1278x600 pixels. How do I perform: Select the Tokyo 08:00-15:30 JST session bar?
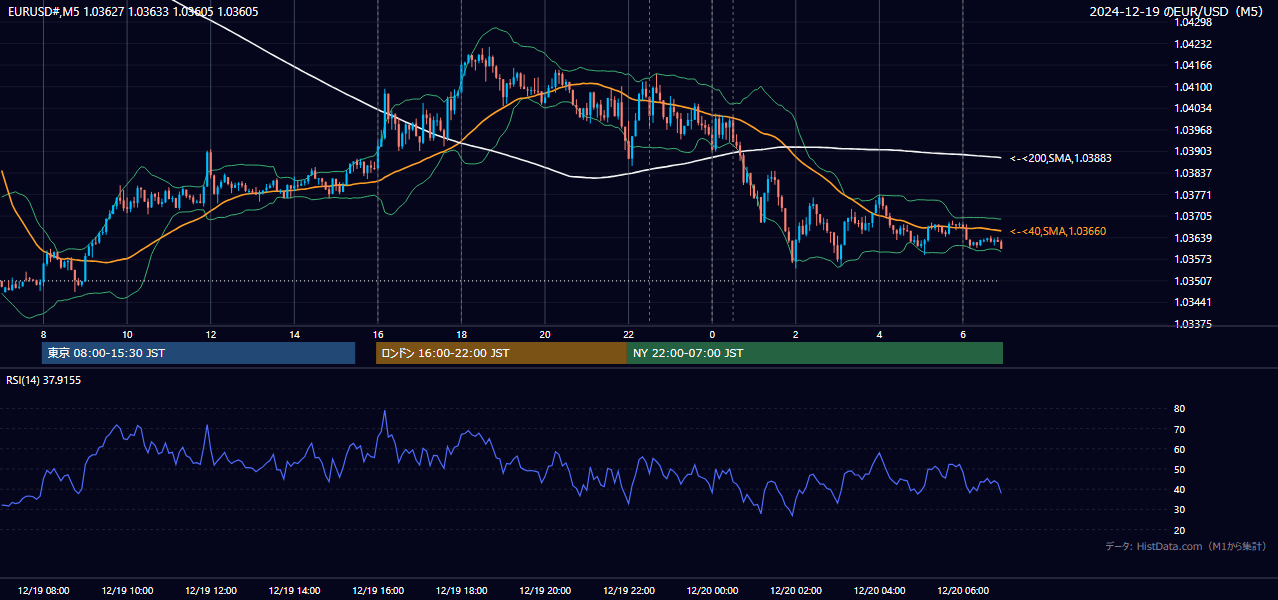point(198,353)
